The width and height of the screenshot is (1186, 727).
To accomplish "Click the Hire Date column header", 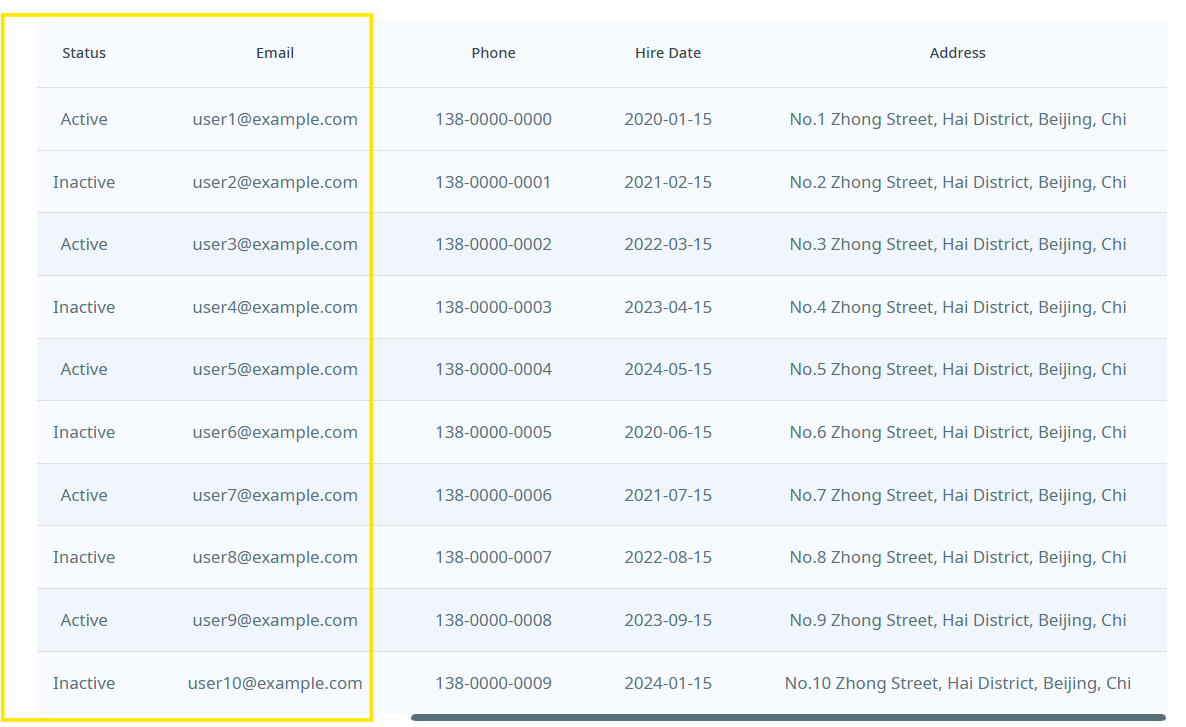I will pyautogui.click(x=668, y=53).
